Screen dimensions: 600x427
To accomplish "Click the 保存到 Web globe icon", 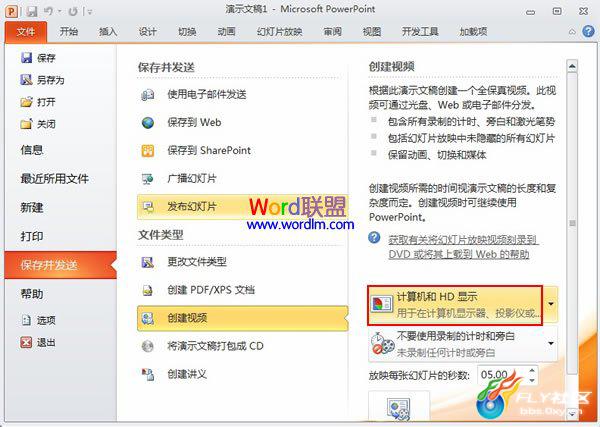I will [x=148, y=122].
